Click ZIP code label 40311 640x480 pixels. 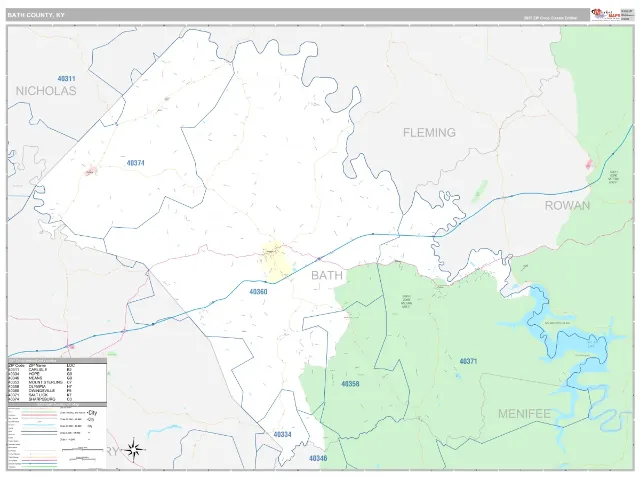tap(67, 78)
